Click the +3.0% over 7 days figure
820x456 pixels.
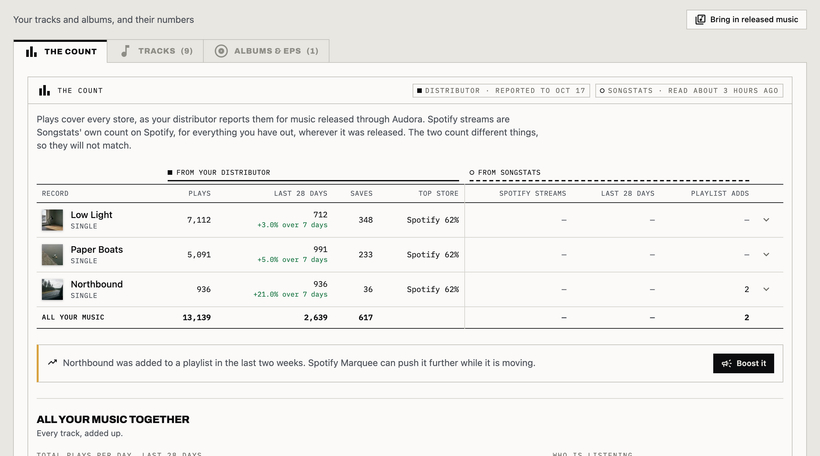[x=292, y=225]
